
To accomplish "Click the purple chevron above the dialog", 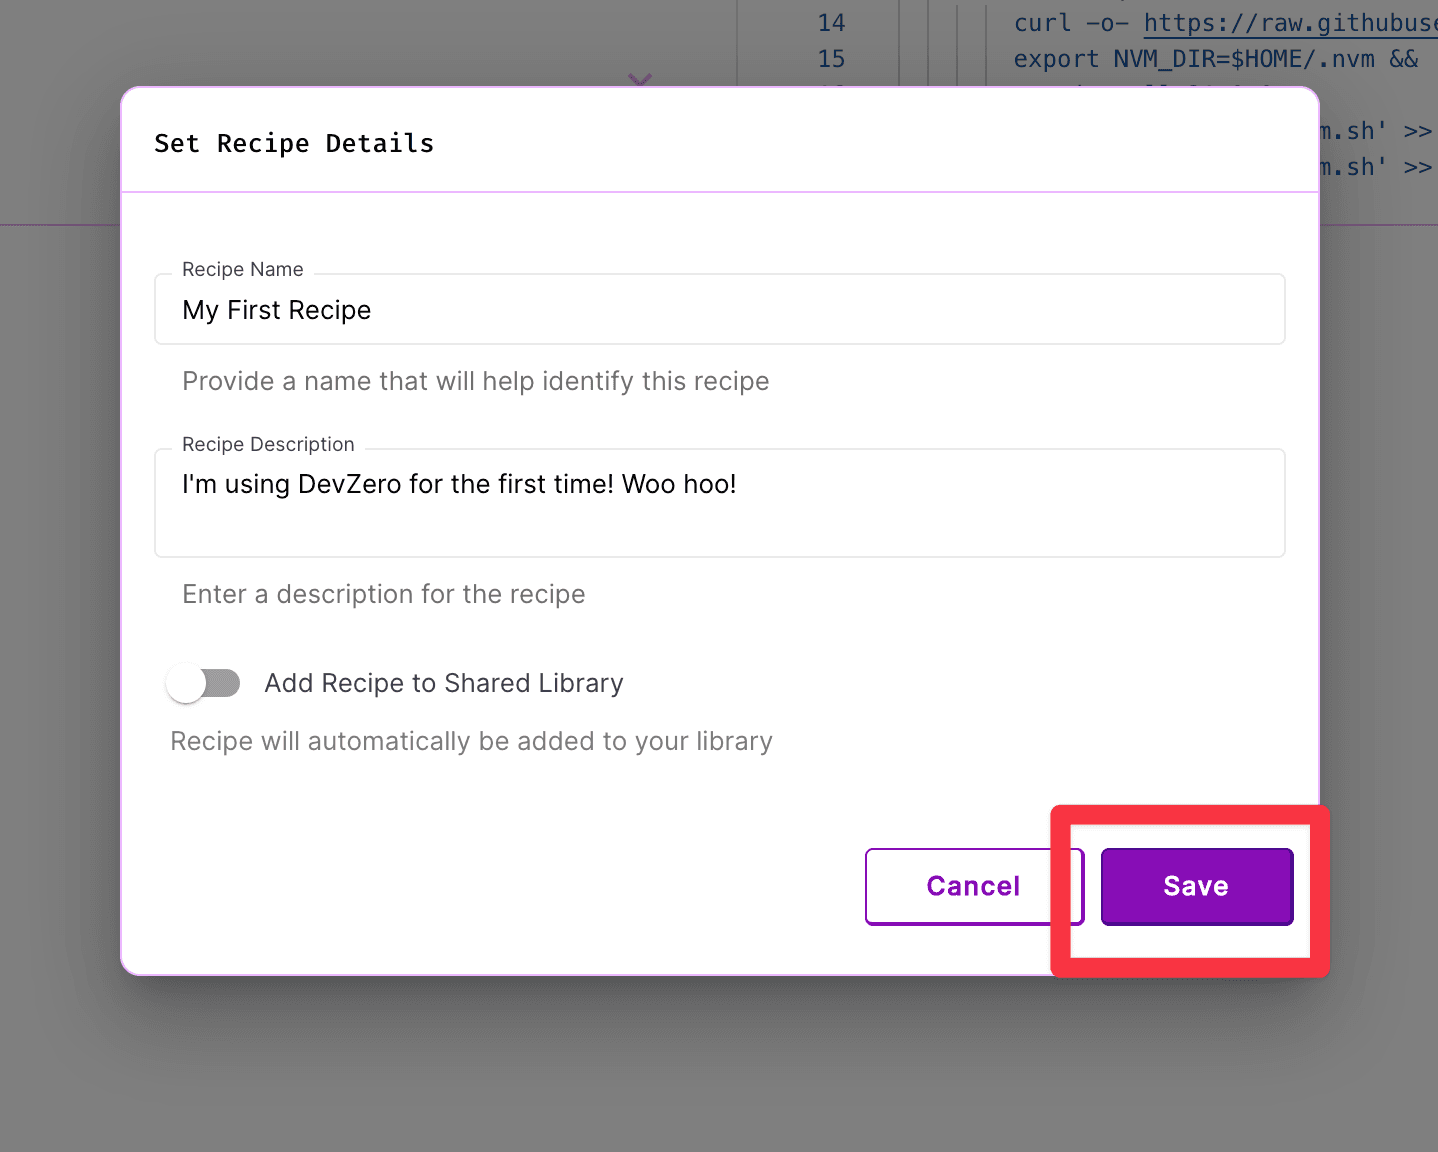I will click(x=640, y=78).
